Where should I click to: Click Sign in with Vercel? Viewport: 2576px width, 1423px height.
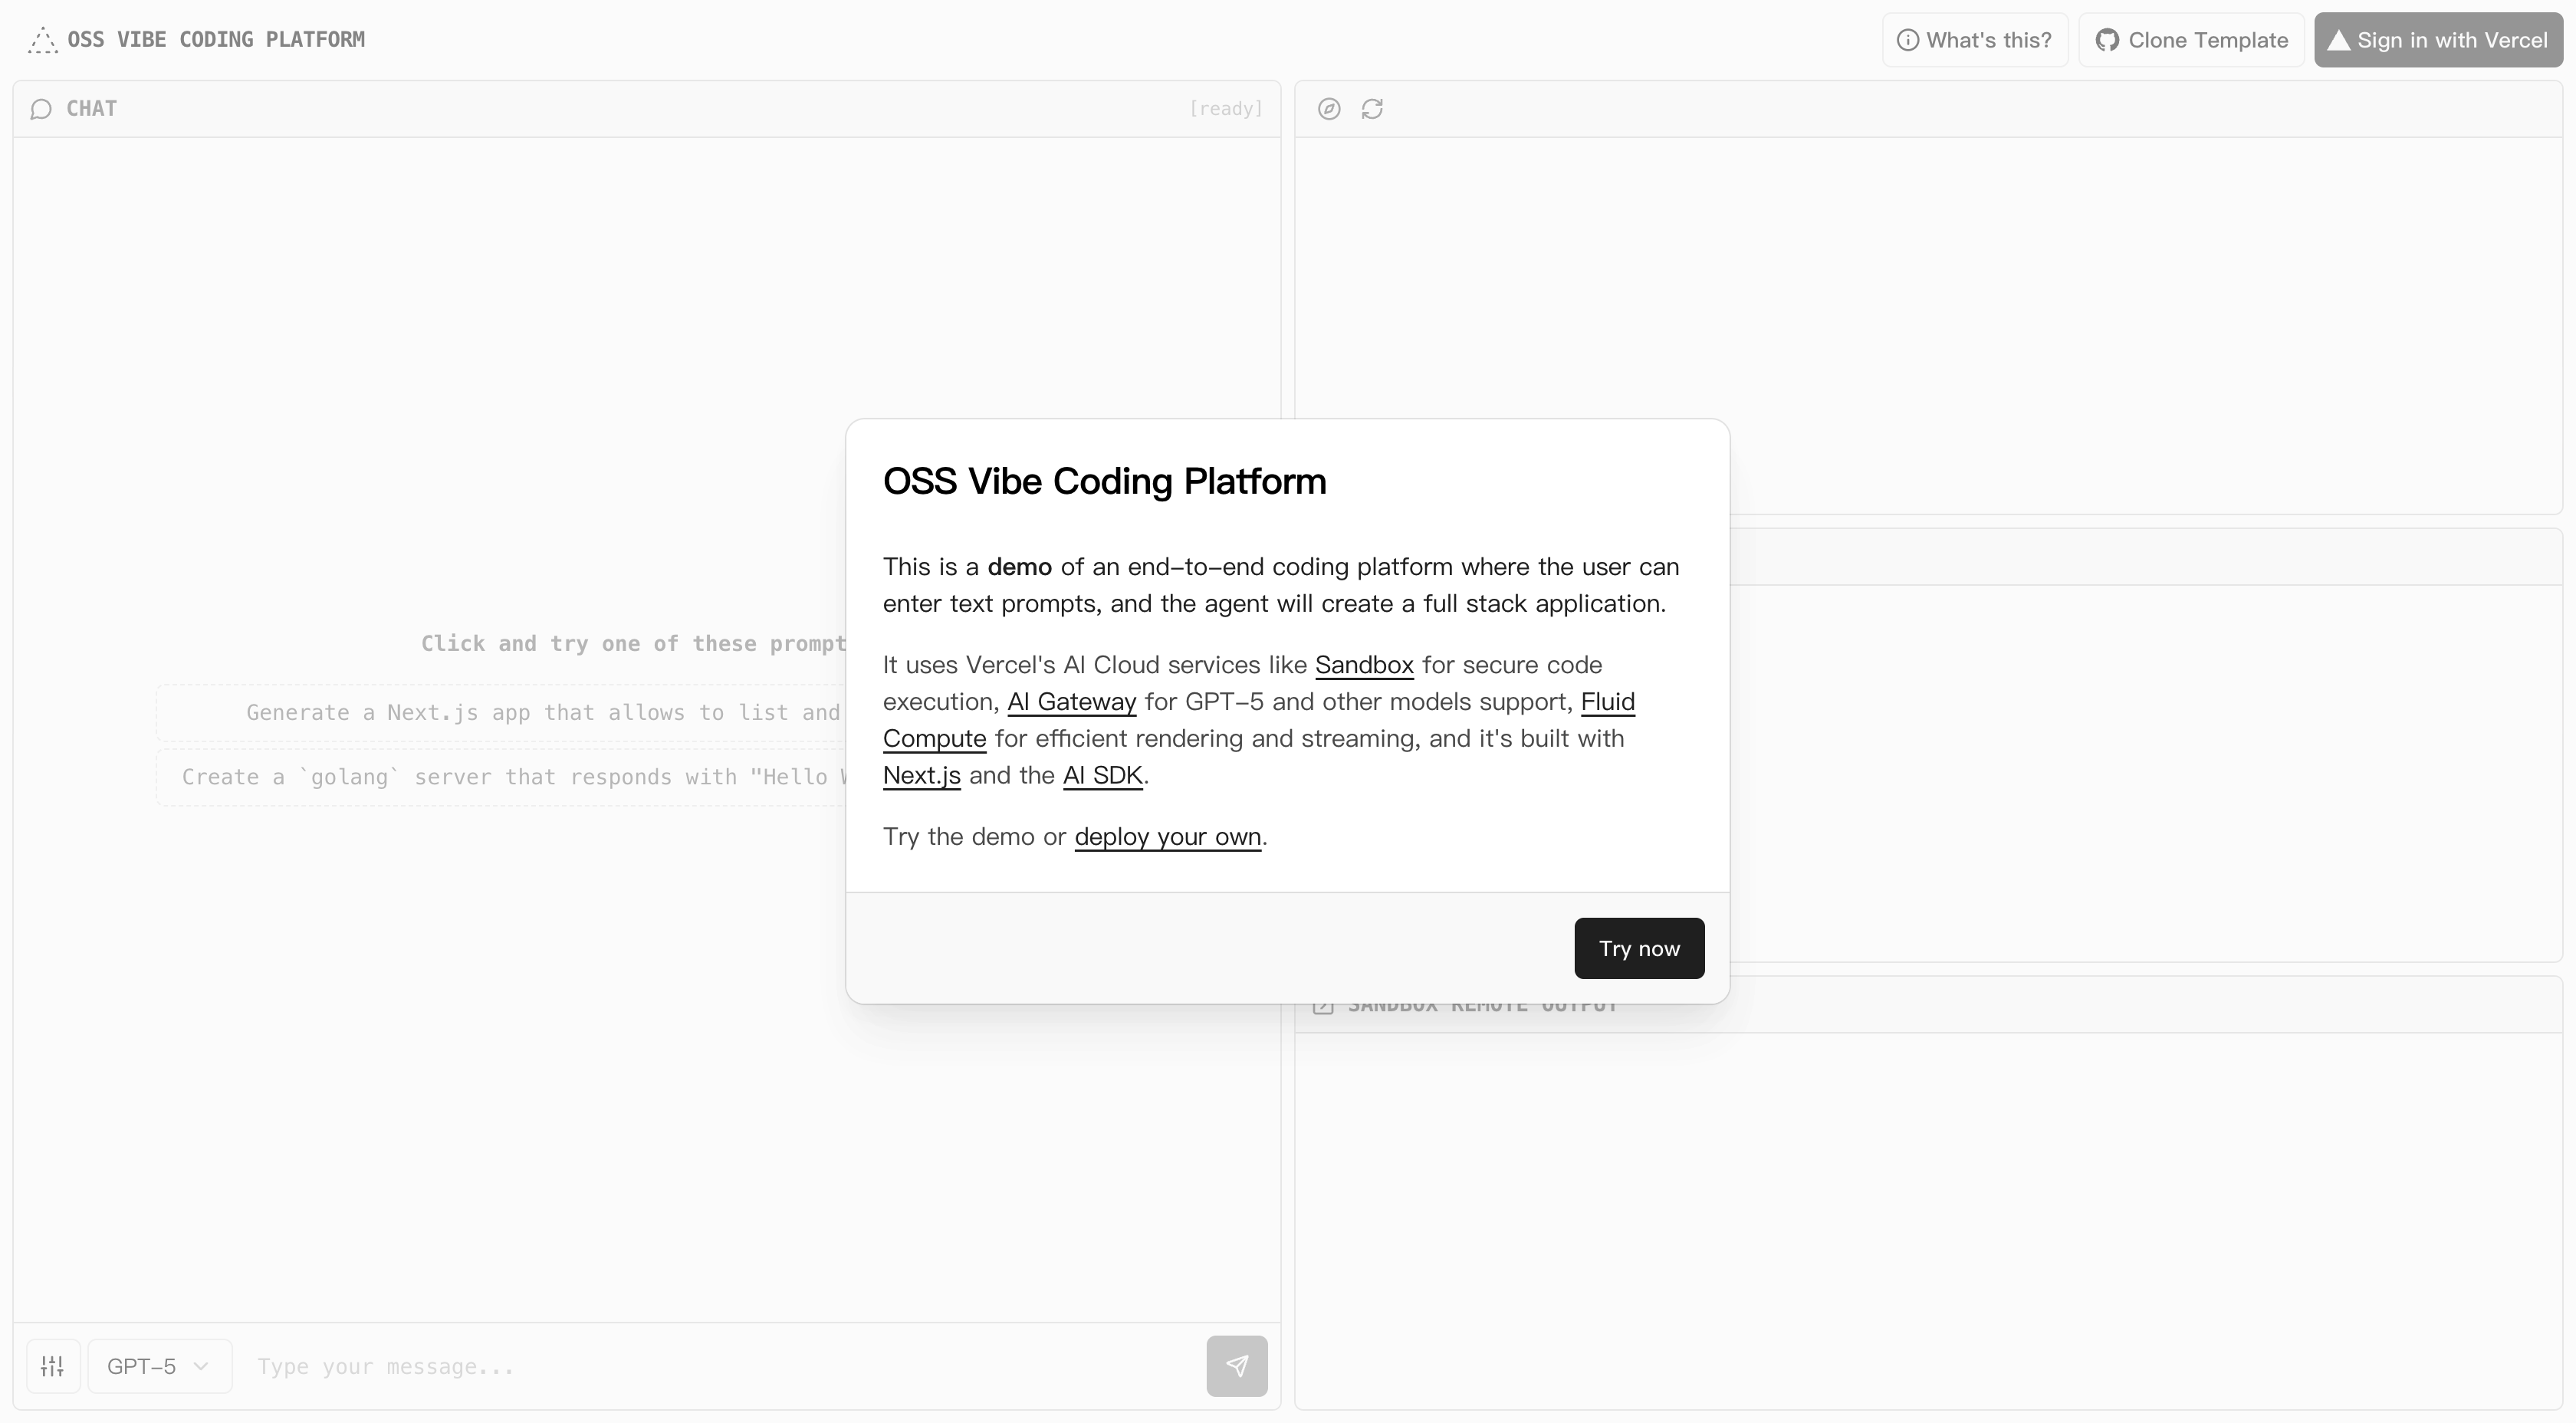point(2438,40)
